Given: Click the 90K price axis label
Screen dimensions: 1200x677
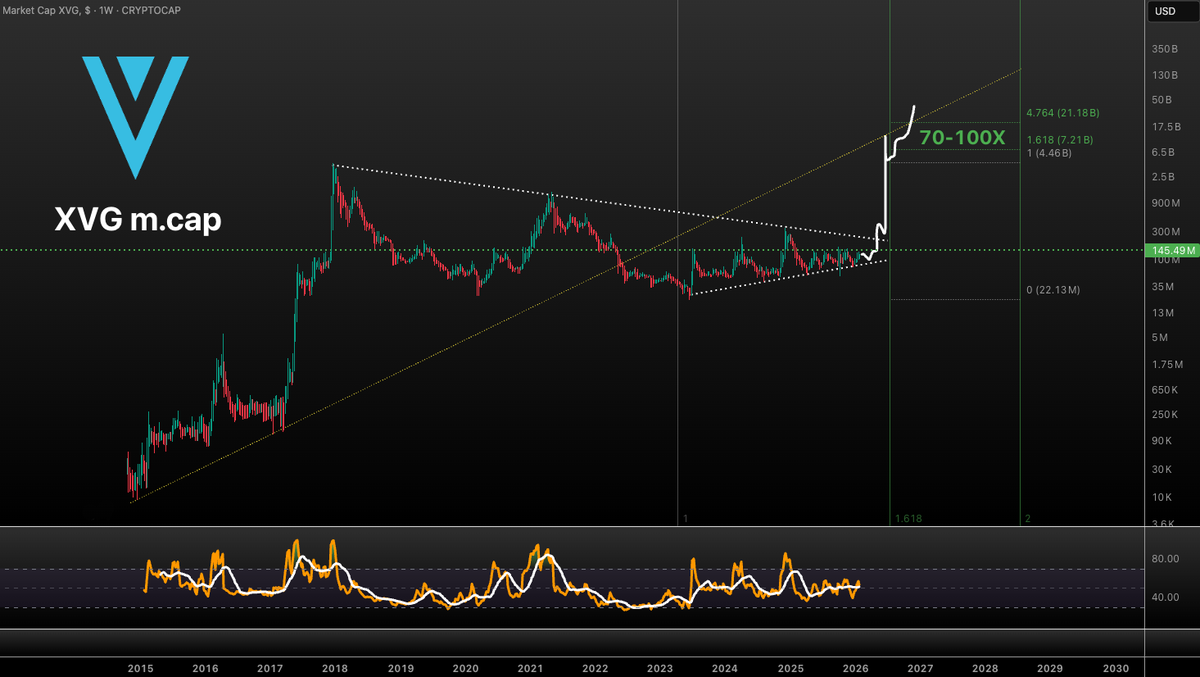Looking at the screenshot, I should tap(1162, 441).
